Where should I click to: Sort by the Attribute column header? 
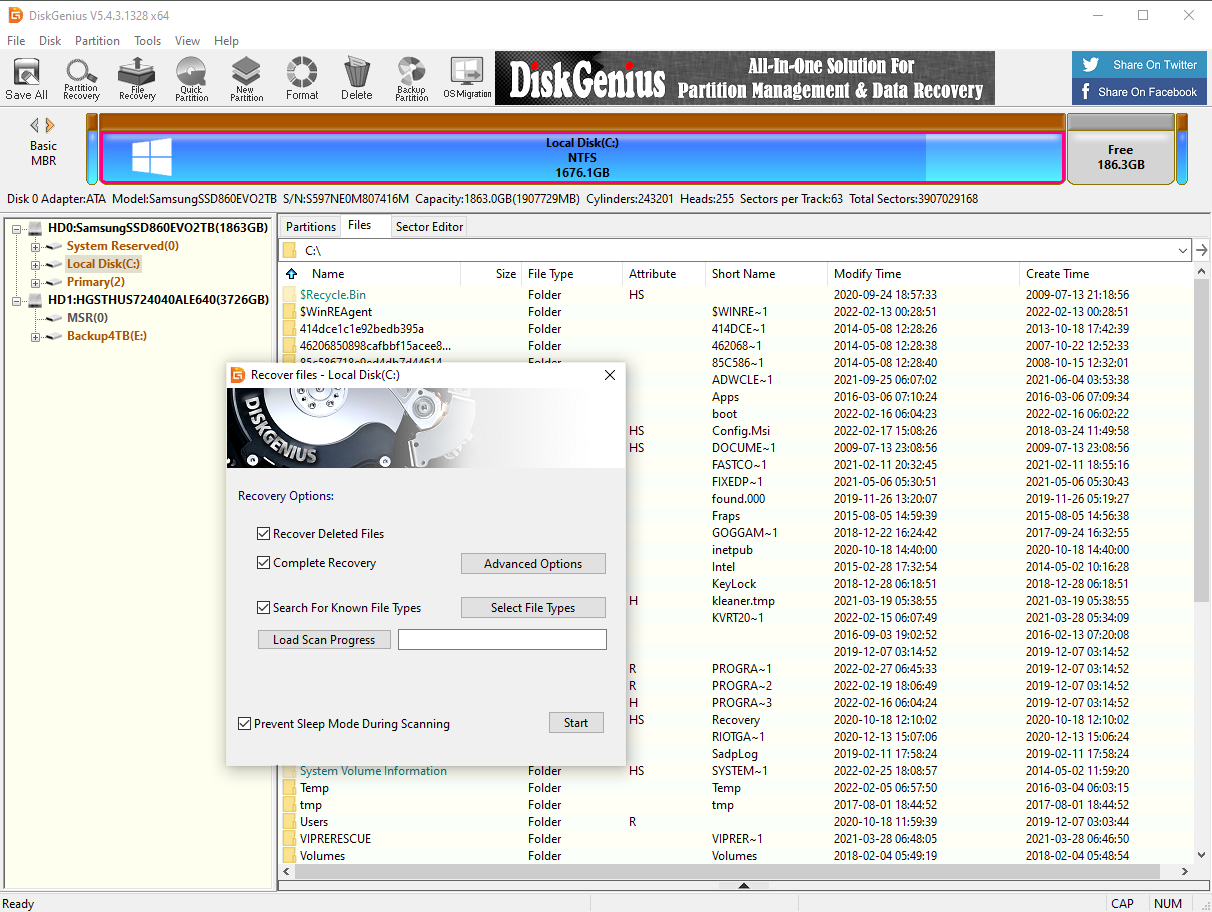[662, 274]
